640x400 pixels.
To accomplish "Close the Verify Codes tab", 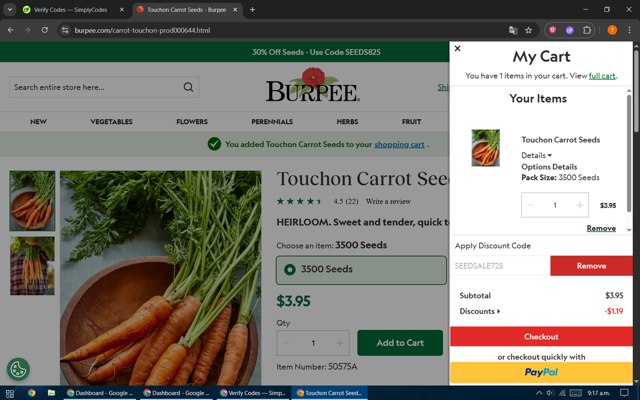I will [122, 9].
